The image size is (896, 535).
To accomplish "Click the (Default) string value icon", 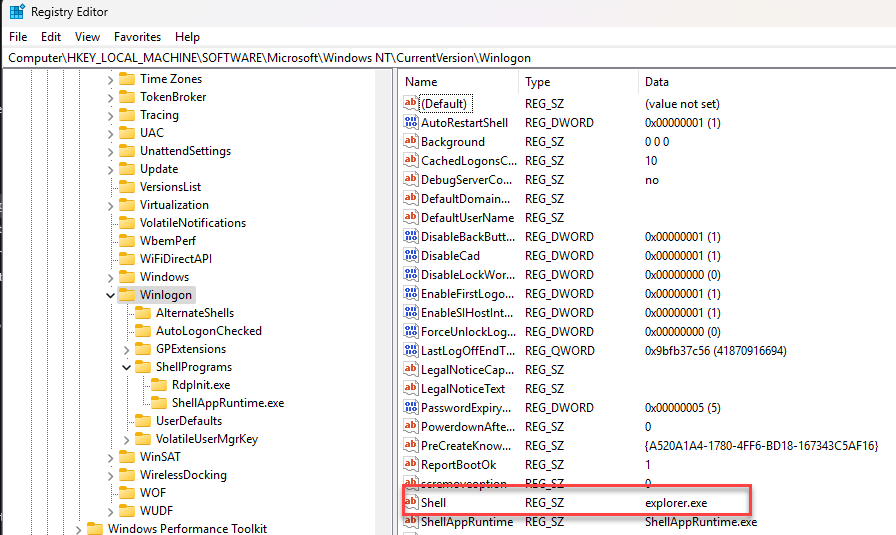I will 410,103.
